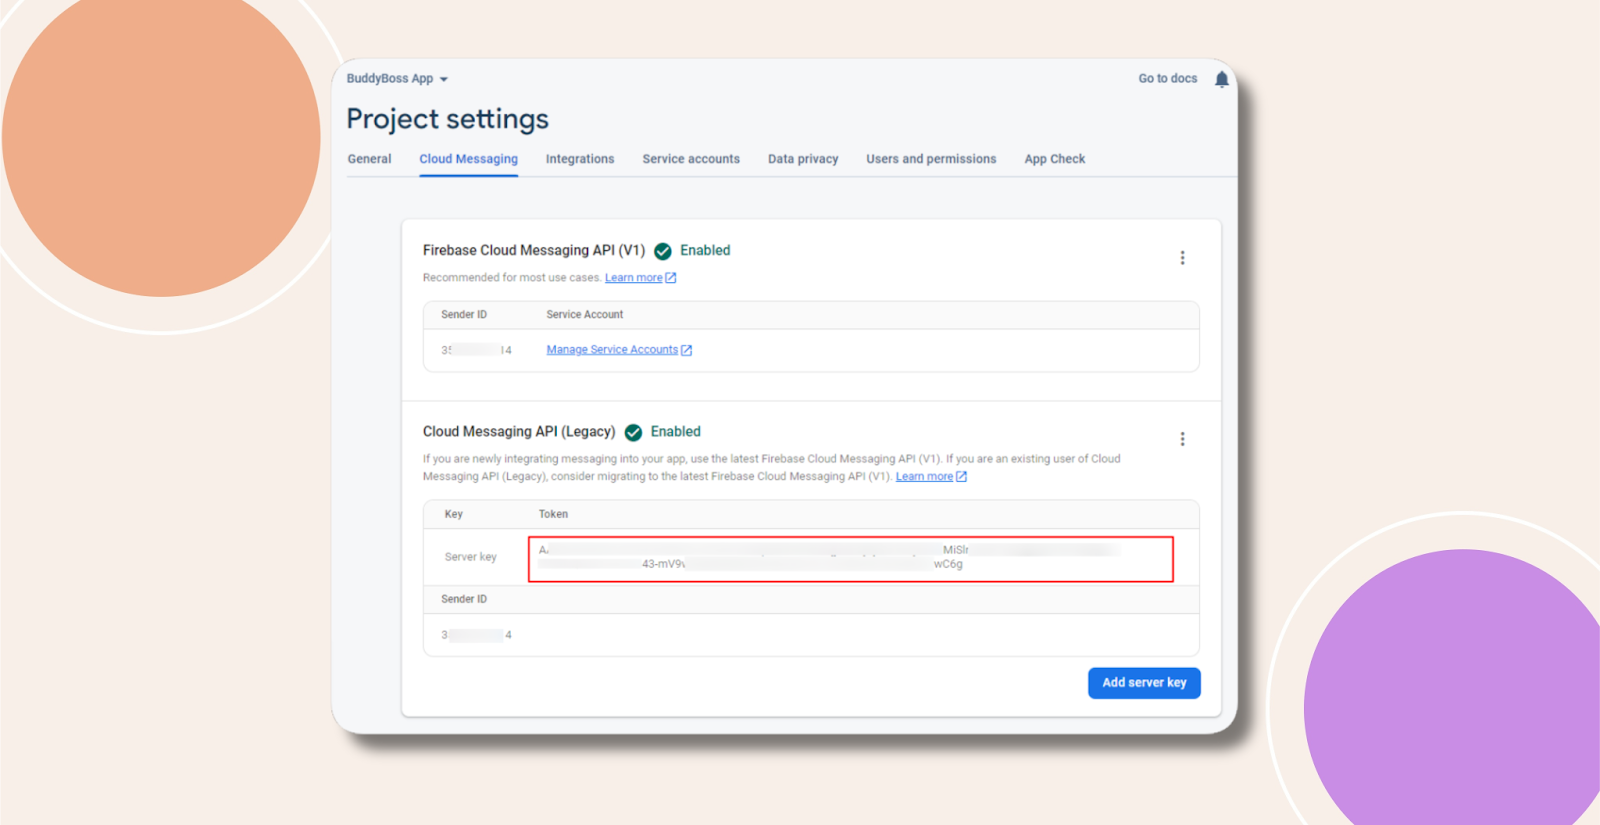This screenshot has width=1600, height=825.
Task: Click the Token column header
Action: (x=553, y=514)
